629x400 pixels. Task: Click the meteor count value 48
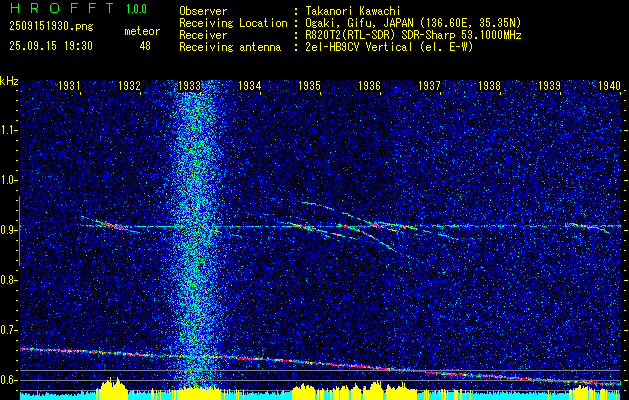point(145,46)
